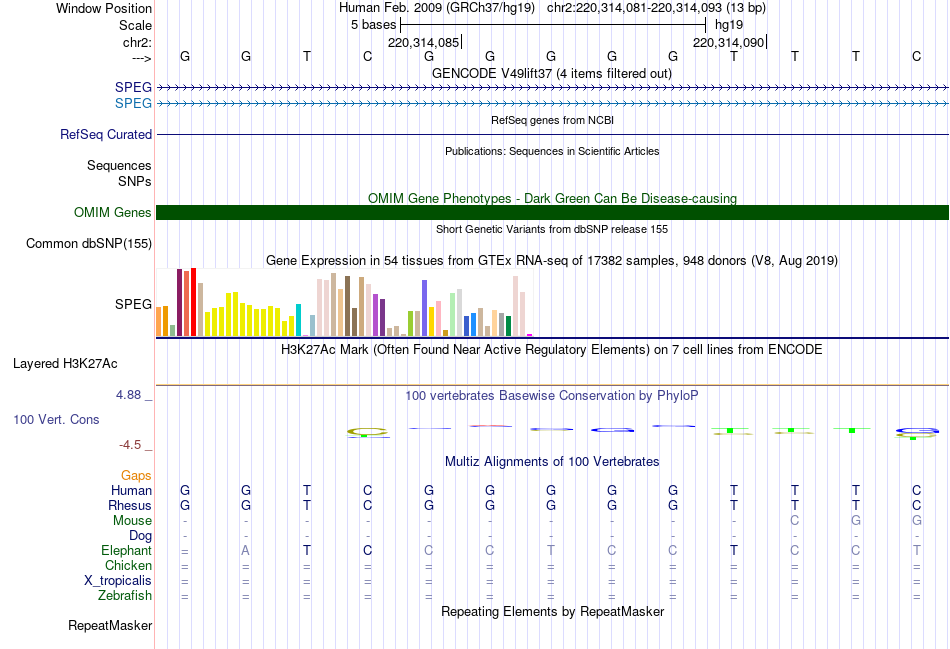Click the small magenta bar ending GTEx chart
950x649 pixels.
[530, 334]
